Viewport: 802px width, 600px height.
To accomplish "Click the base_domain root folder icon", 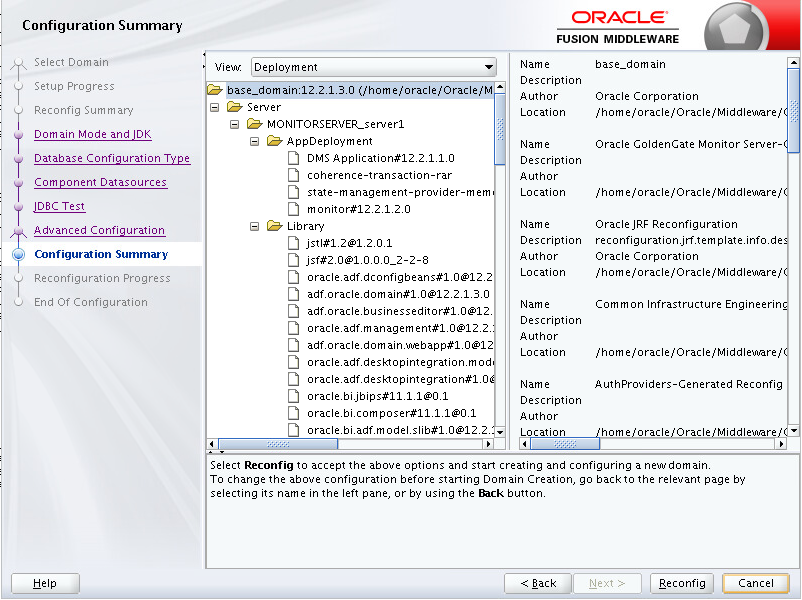I will pyautogui.click(x=215, y=90).
